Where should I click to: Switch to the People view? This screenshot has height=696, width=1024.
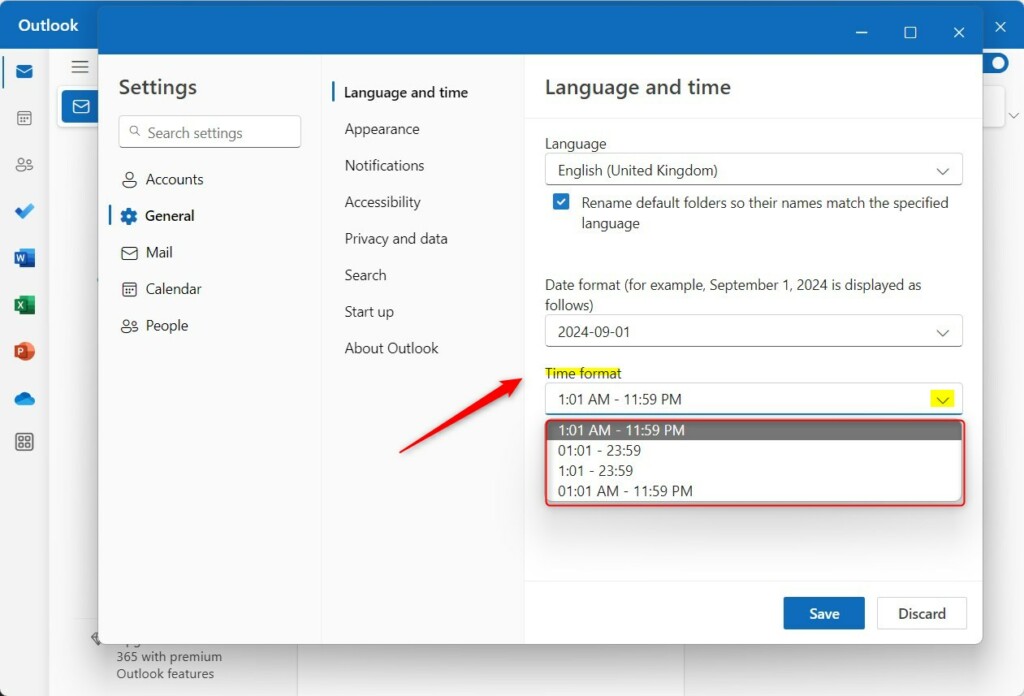[x=23, y=164]
